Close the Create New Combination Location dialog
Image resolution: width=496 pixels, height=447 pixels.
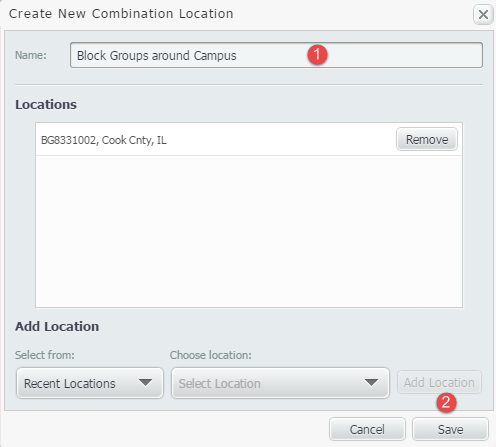(483, 14)
